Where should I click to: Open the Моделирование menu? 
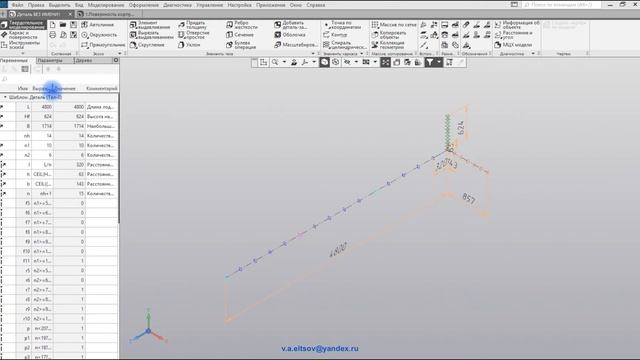106,5
